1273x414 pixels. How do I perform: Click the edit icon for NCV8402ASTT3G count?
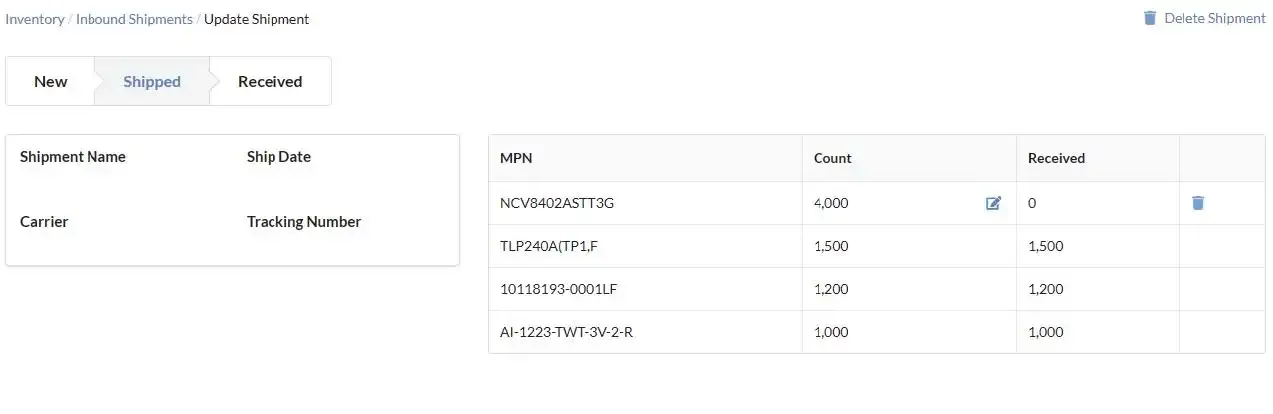[x=993, y=203]
